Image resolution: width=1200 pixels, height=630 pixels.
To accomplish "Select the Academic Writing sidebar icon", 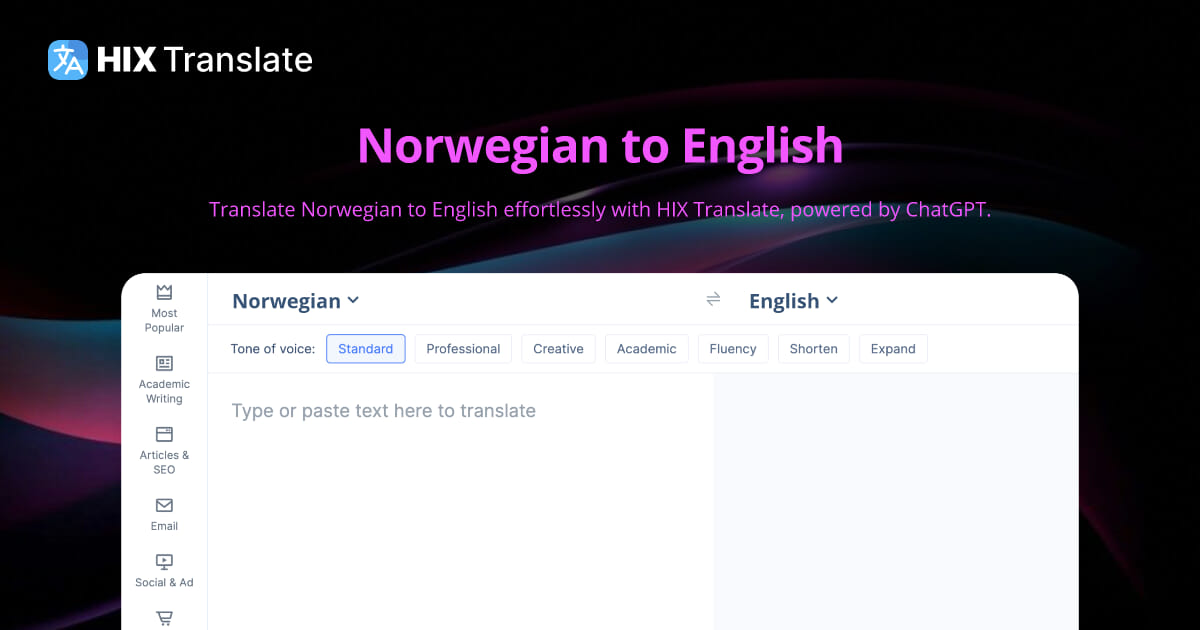I will [x=164, y=363].
